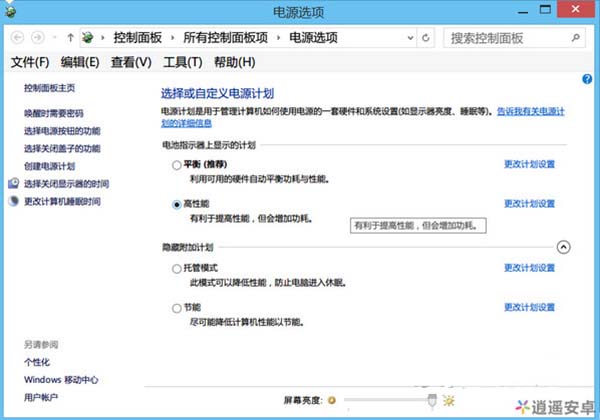Expand the chevron after 所有控制面板项 breadcrumb
Viewport: 600px width, 420px height.
(278, 37)
